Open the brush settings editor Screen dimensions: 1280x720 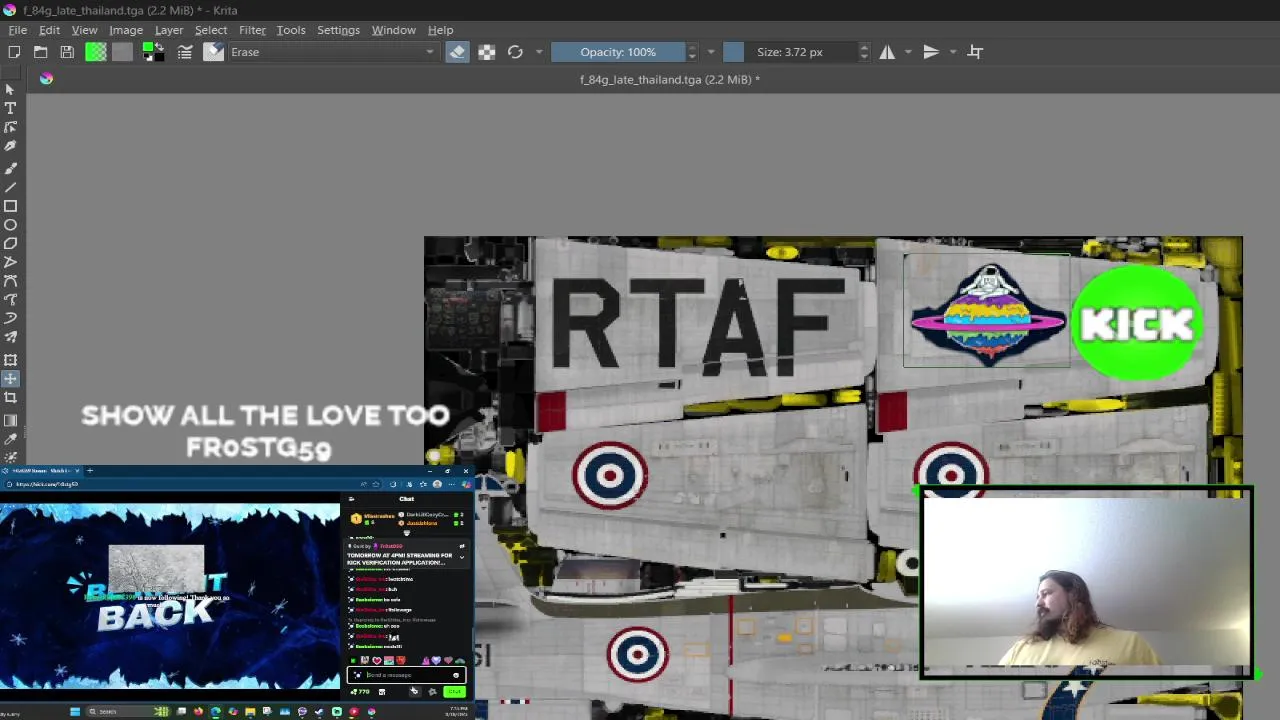[x=185, y=52]
